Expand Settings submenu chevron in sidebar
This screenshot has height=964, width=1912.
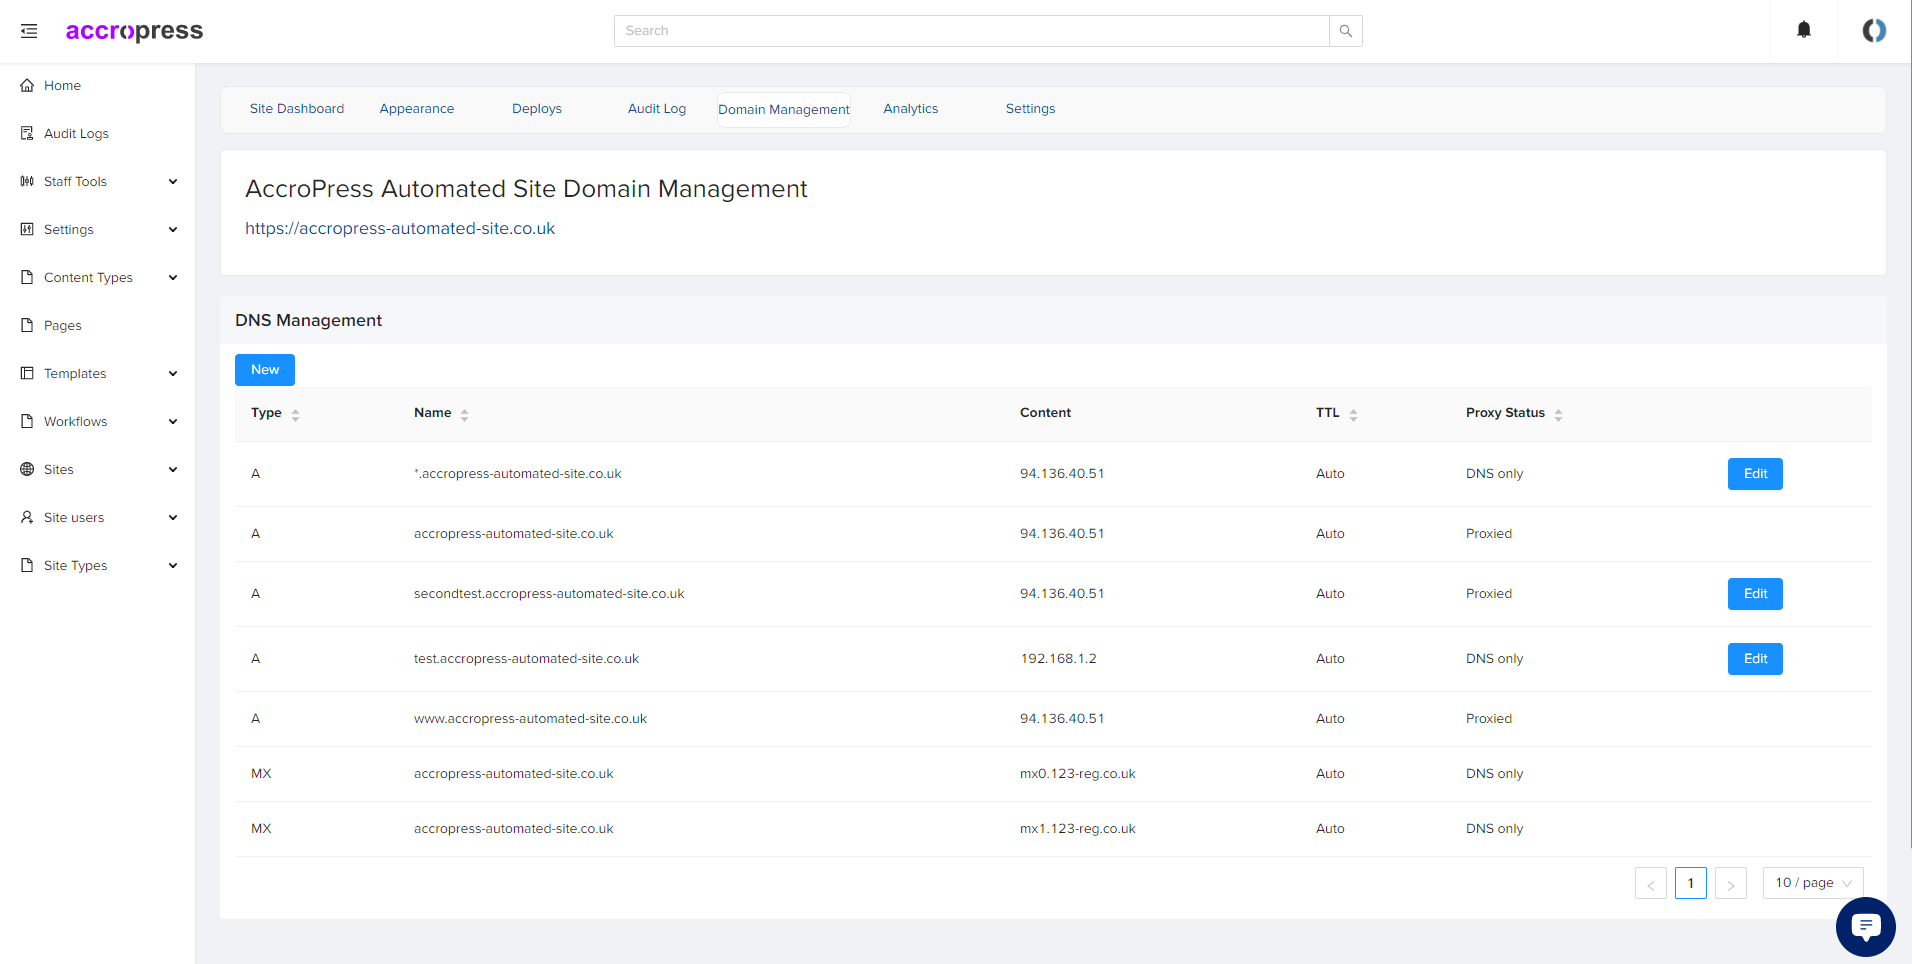[x=173, y=229]
